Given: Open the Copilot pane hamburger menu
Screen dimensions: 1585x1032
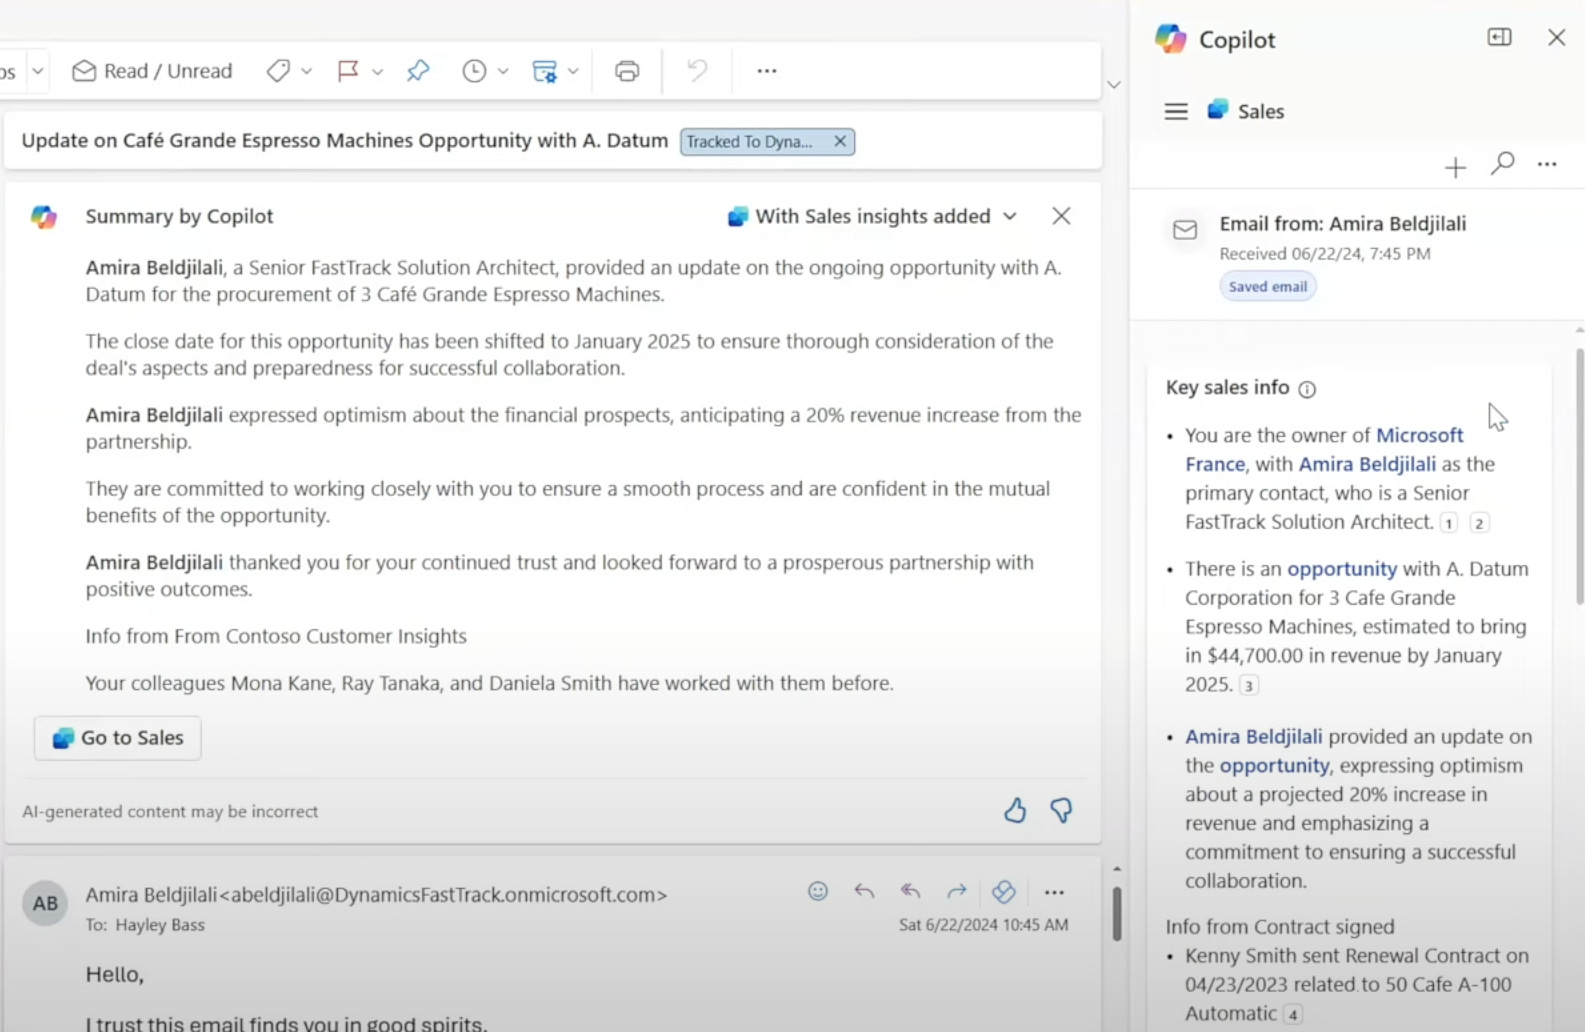Looking at the screenshot, I should 1176,111.
